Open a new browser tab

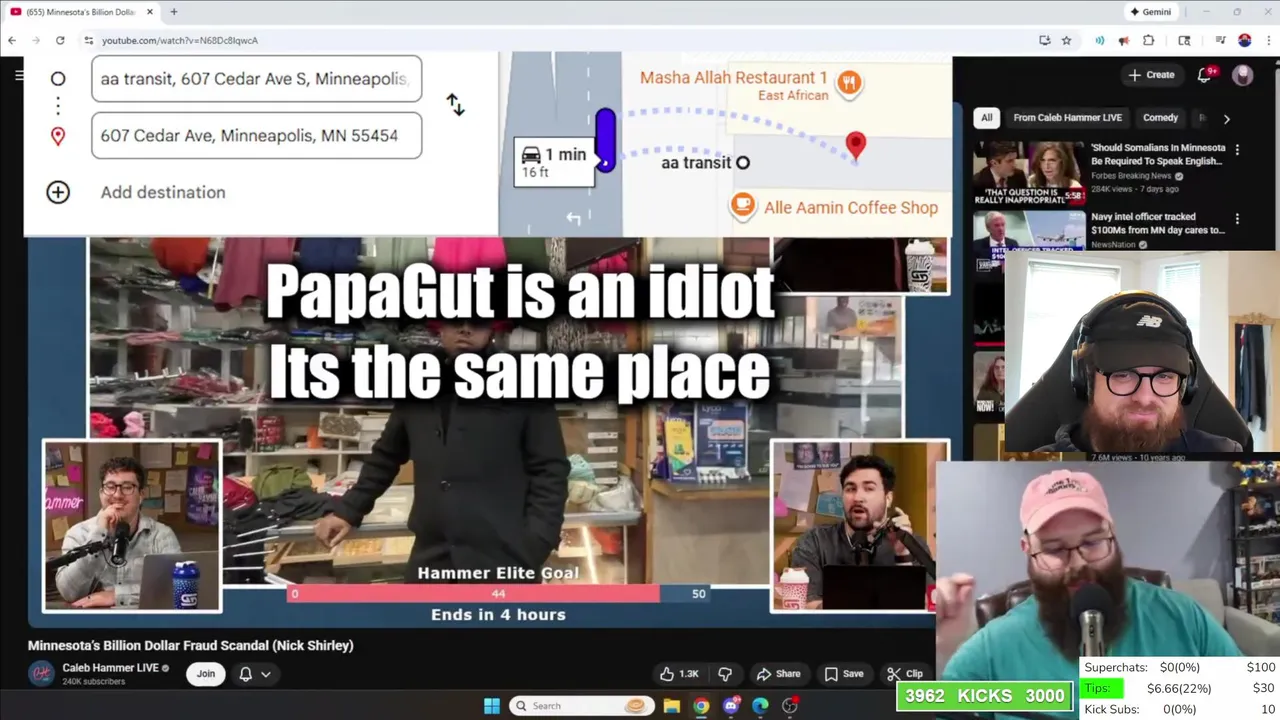point(174,12)
